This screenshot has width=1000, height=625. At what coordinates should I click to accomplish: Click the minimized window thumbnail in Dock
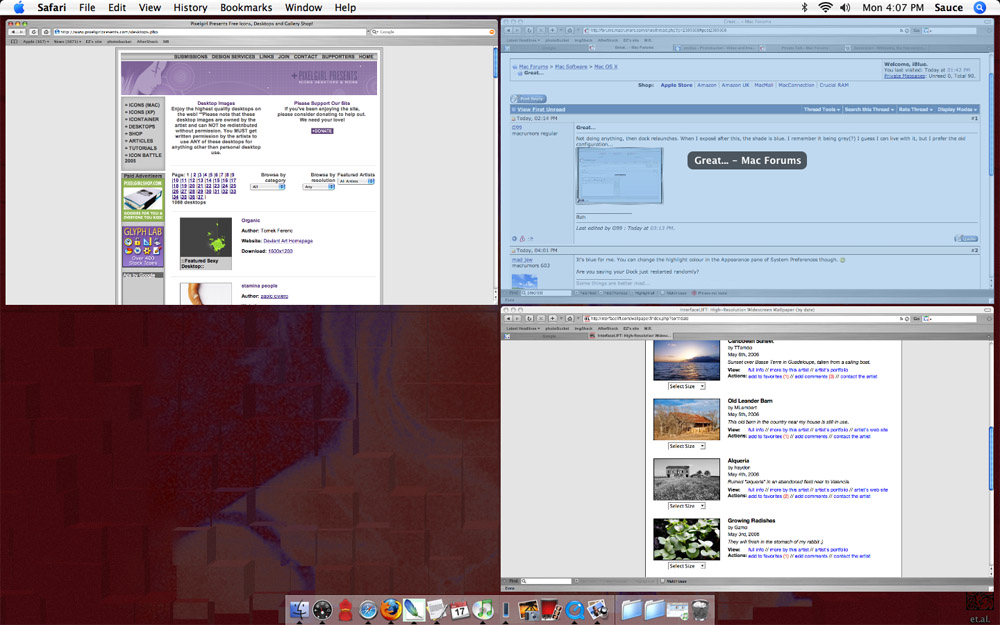point(677,611)
